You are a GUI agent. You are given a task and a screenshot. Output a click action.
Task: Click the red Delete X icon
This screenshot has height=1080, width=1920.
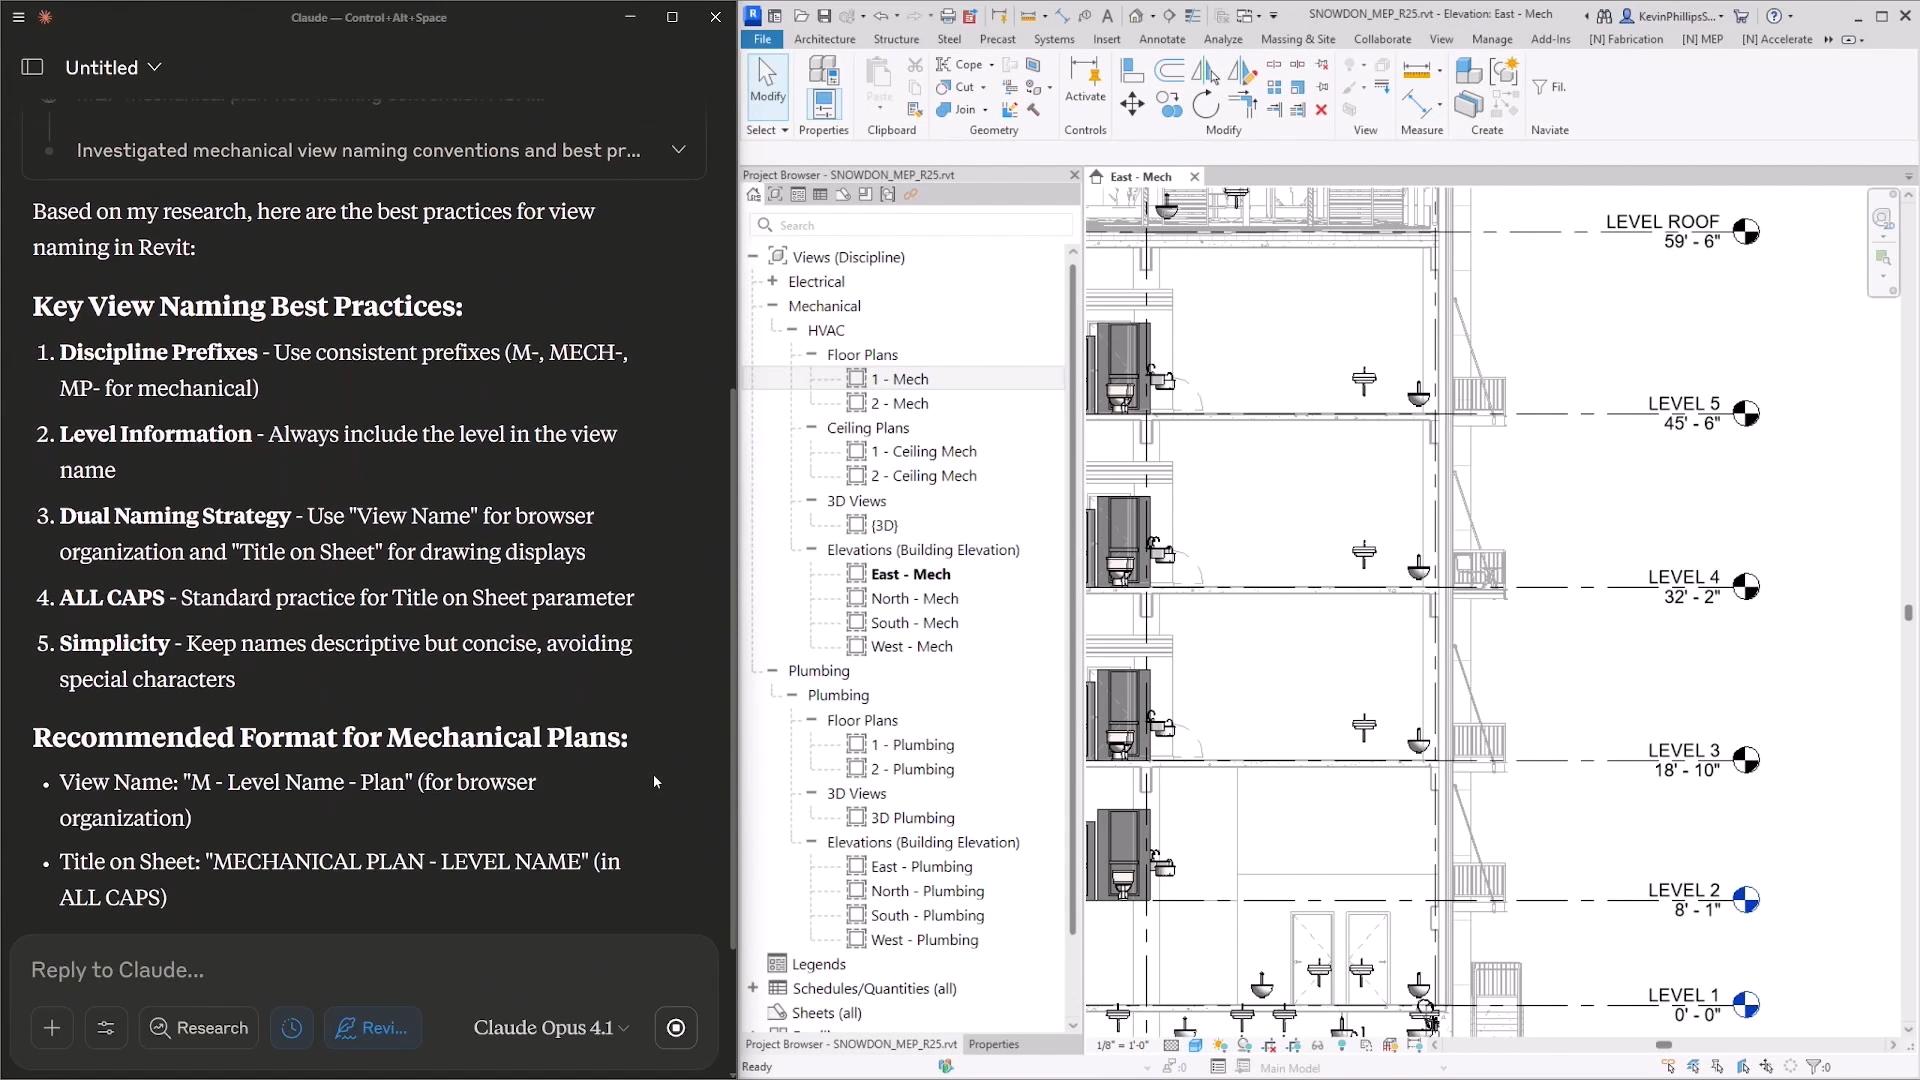(1321, 110)
